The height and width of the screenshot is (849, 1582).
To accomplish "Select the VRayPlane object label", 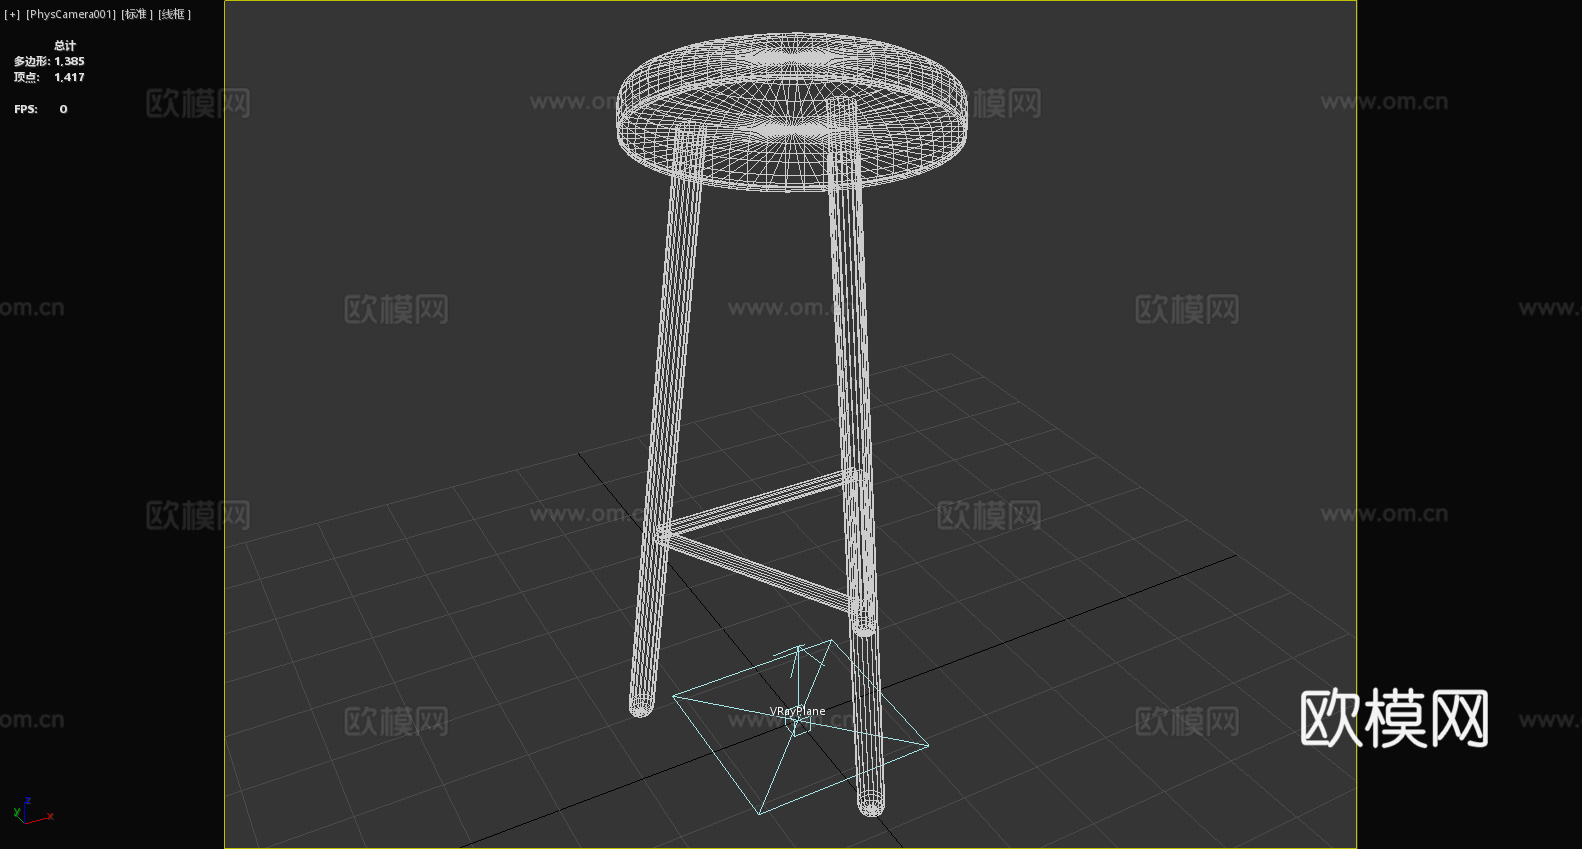I will 797,711.
